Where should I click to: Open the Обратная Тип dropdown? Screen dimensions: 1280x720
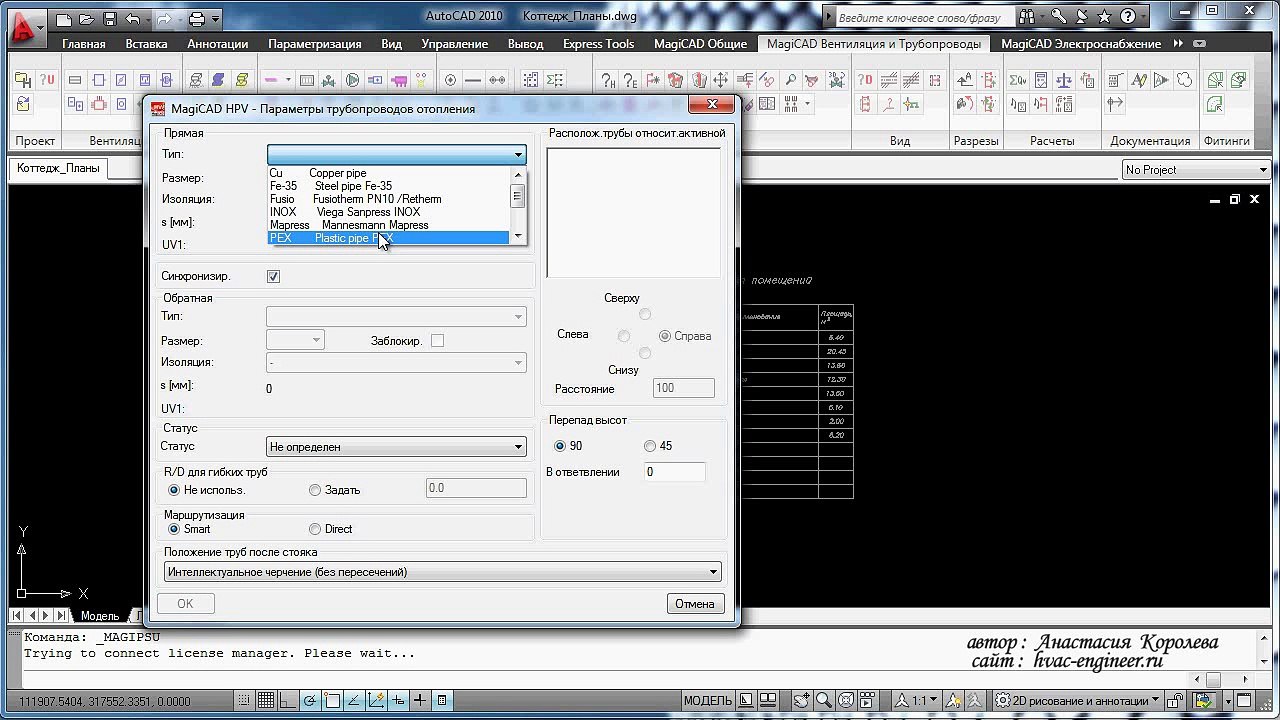(396, 317)
